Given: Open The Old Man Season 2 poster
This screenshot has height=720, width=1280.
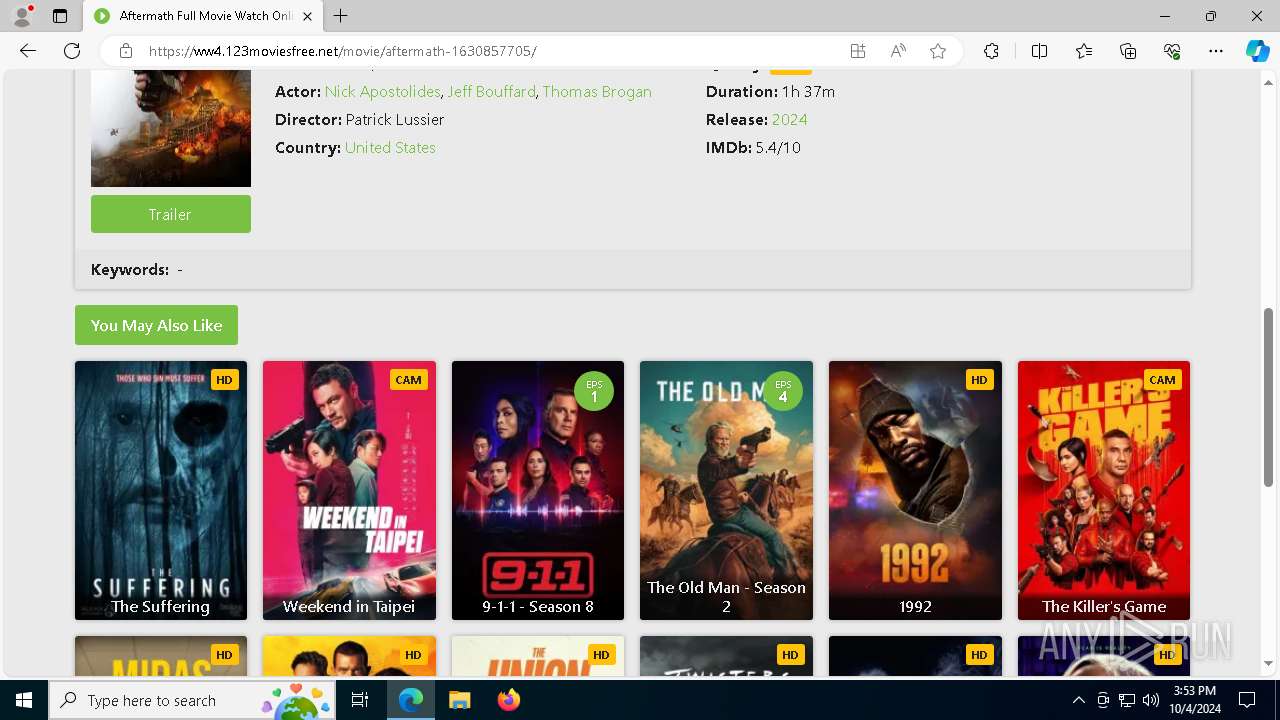Looking at the screenshot, I should click(726, 490).
